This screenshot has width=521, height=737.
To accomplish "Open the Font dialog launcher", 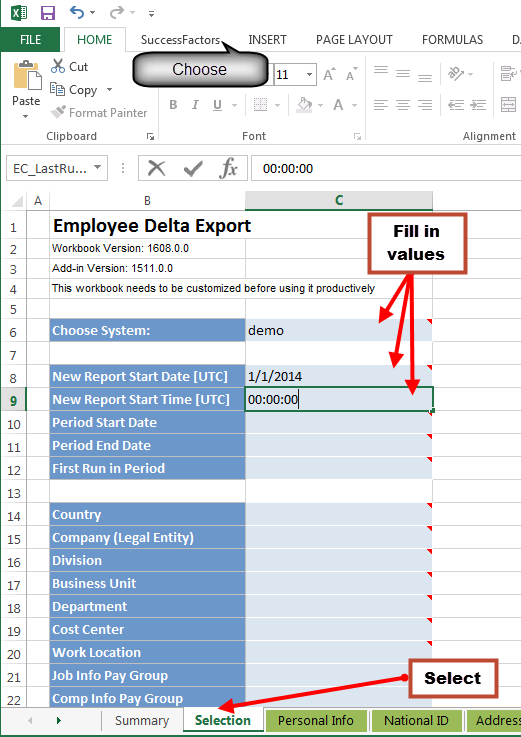I will (x=357, y=137).
